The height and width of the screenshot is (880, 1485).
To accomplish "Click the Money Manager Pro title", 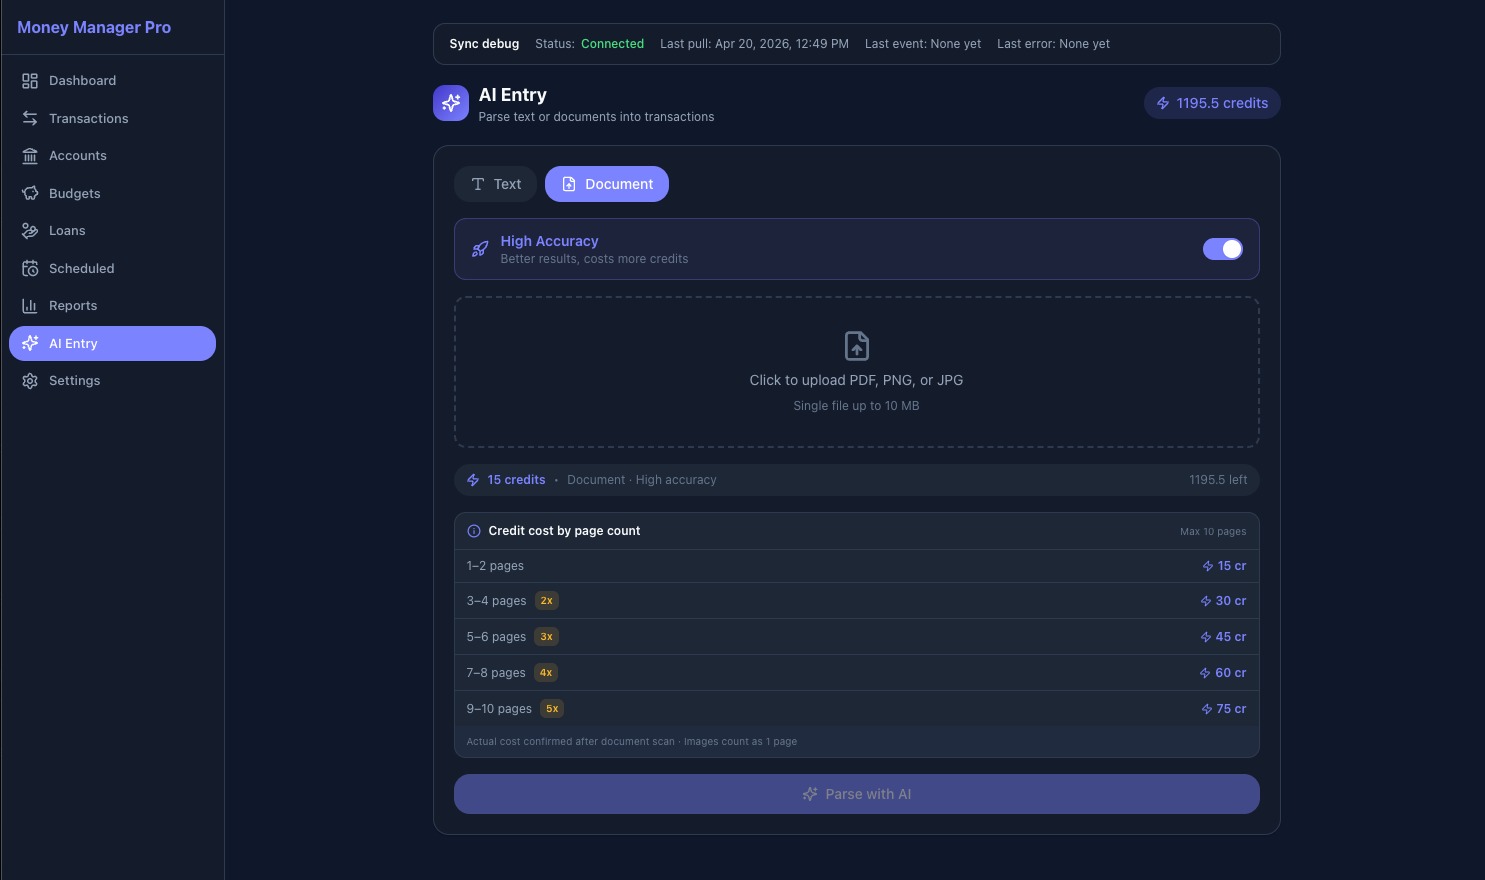I will click(94, 27).
